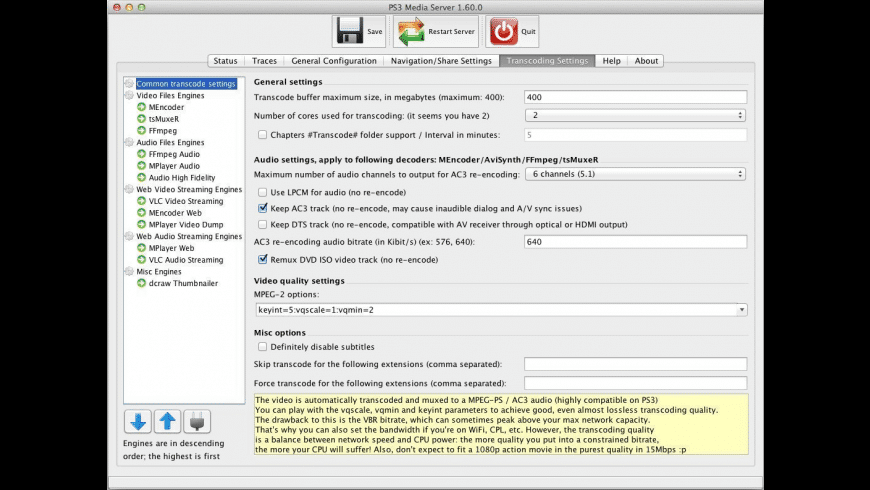Click green icon beside dcraw Thumbnailer

(x=141, y=283)
